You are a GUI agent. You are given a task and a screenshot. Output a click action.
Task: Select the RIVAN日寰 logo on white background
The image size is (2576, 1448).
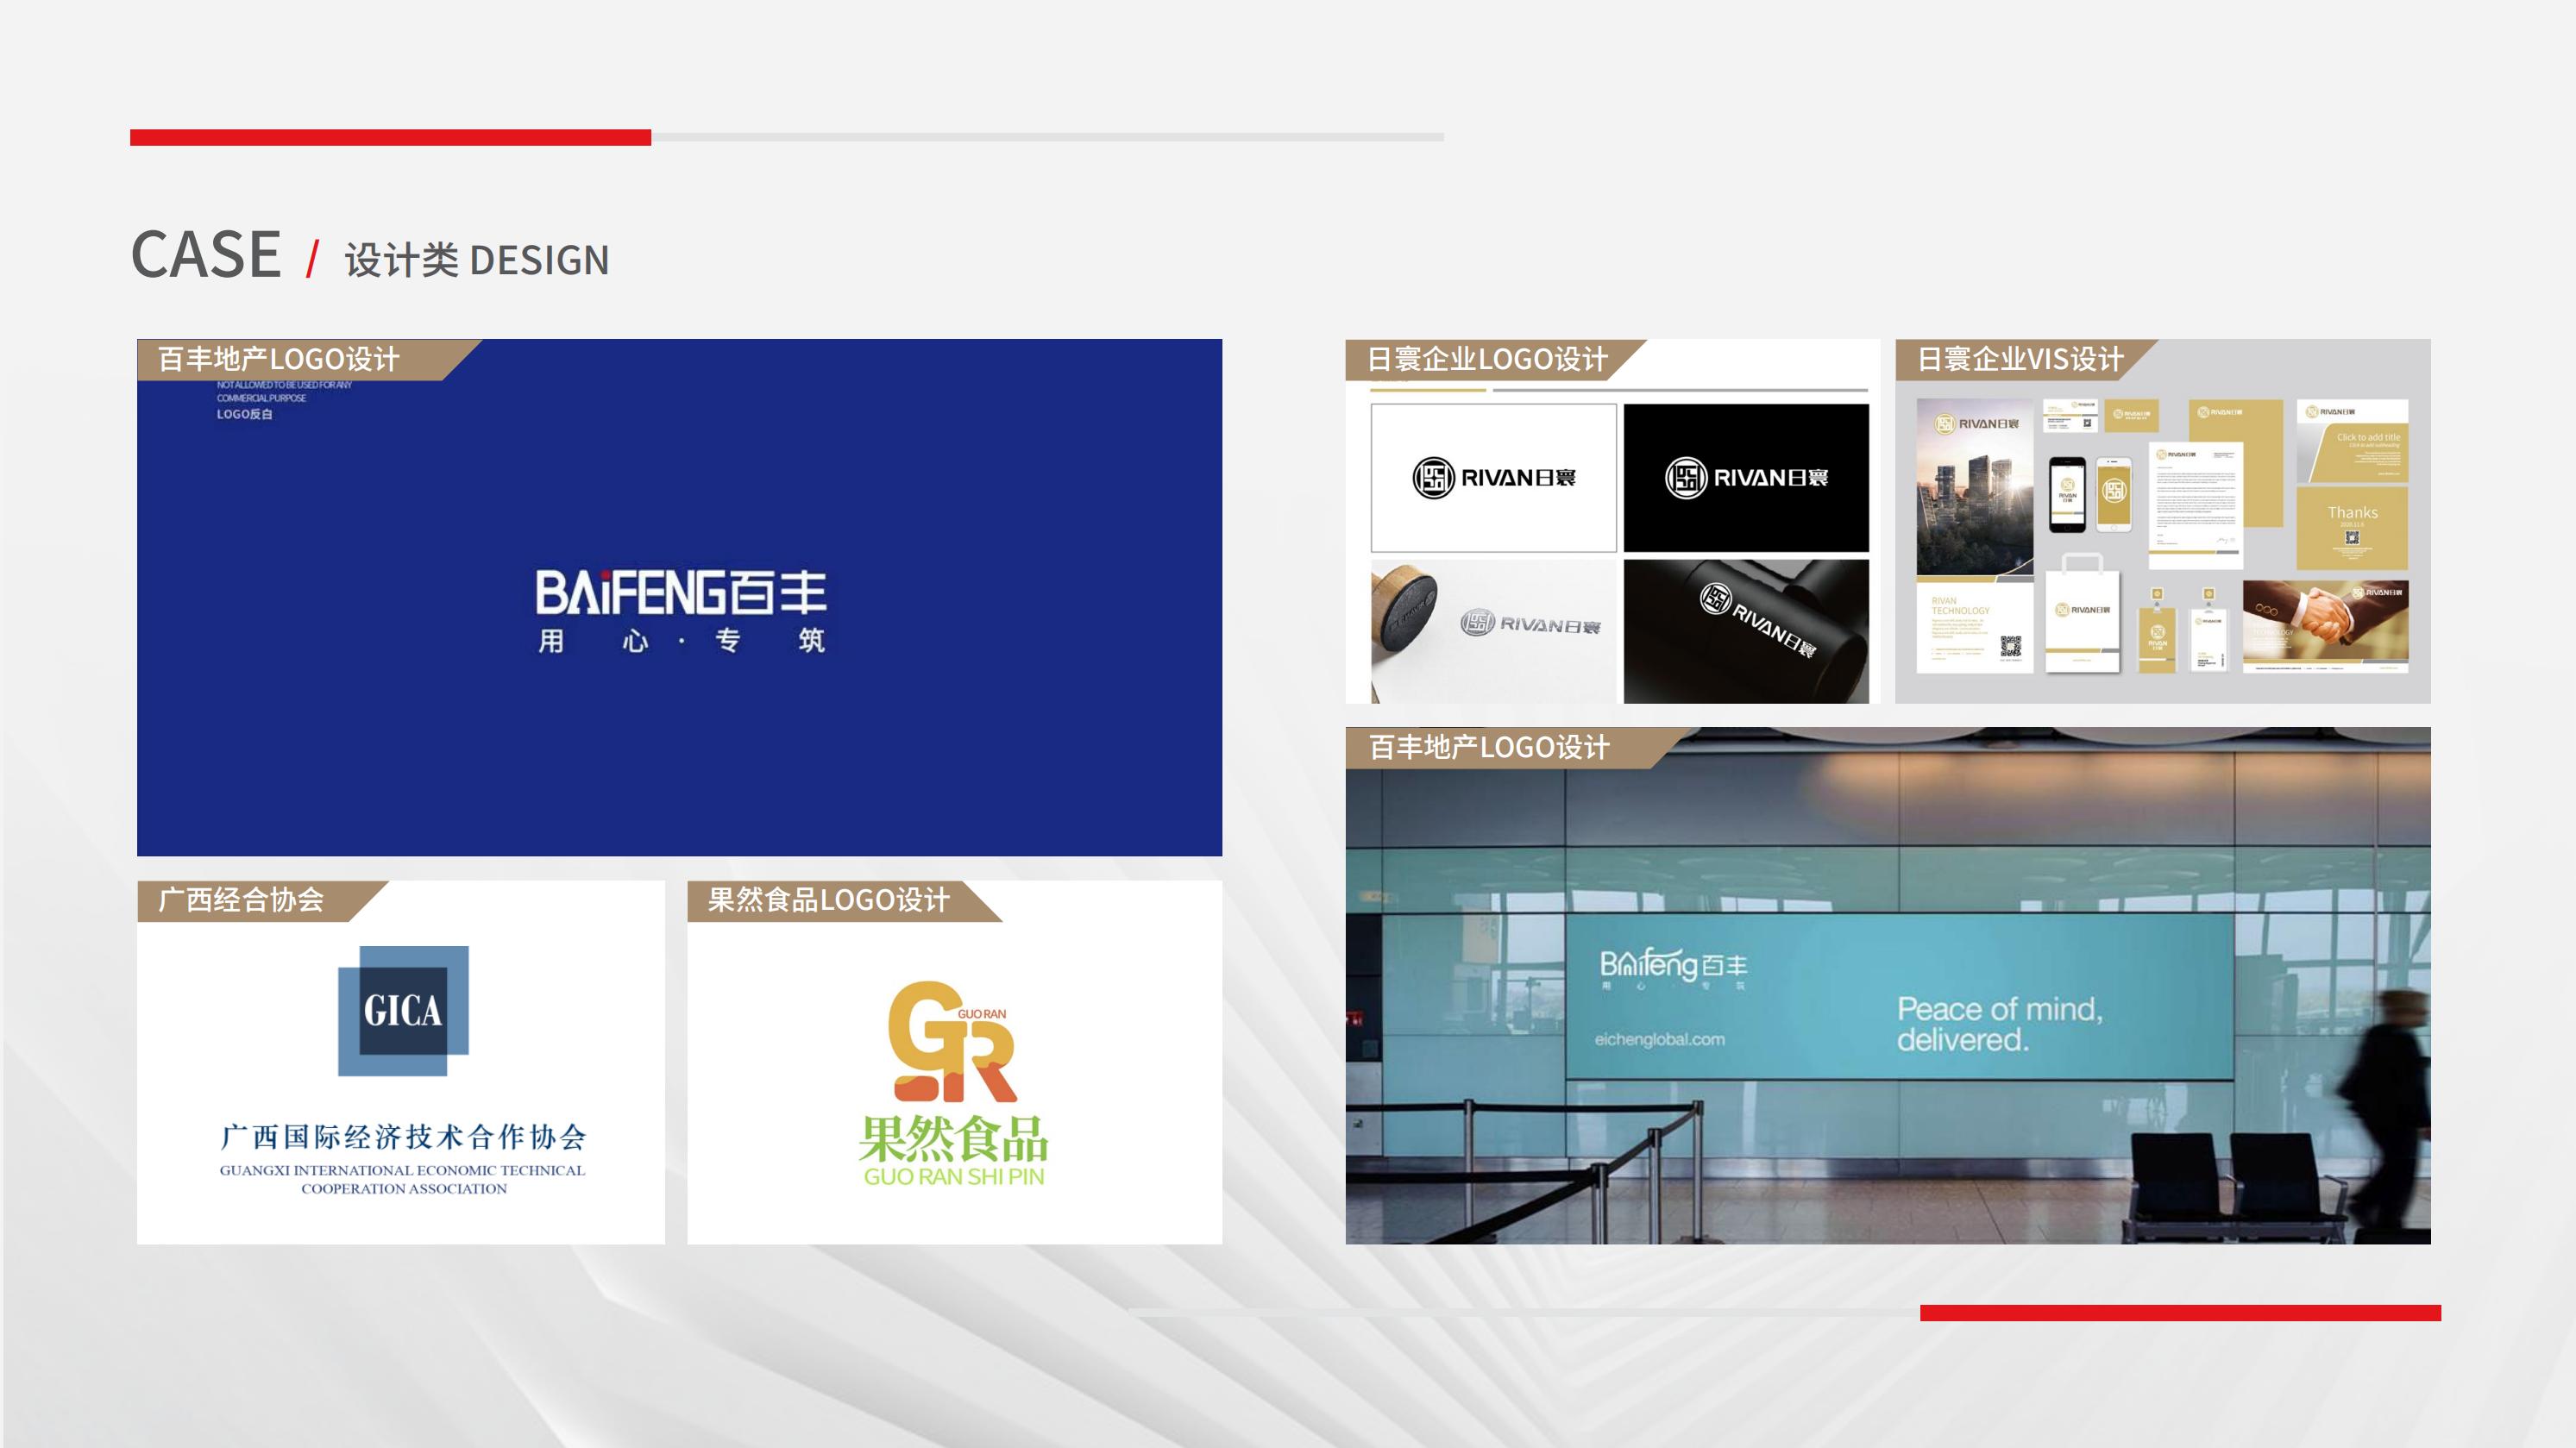(x=1494, y=478)
